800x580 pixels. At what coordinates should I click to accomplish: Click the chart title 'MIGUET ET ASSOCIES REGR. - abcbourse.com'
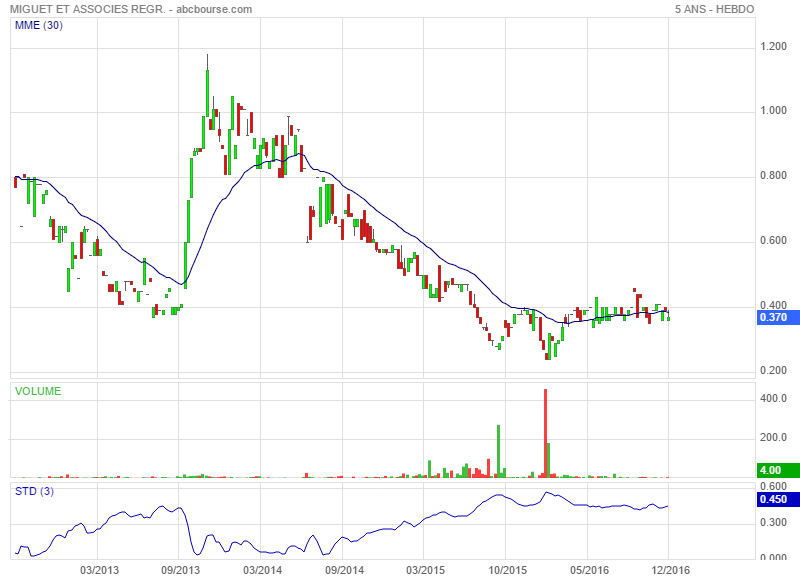click(131, 9)
